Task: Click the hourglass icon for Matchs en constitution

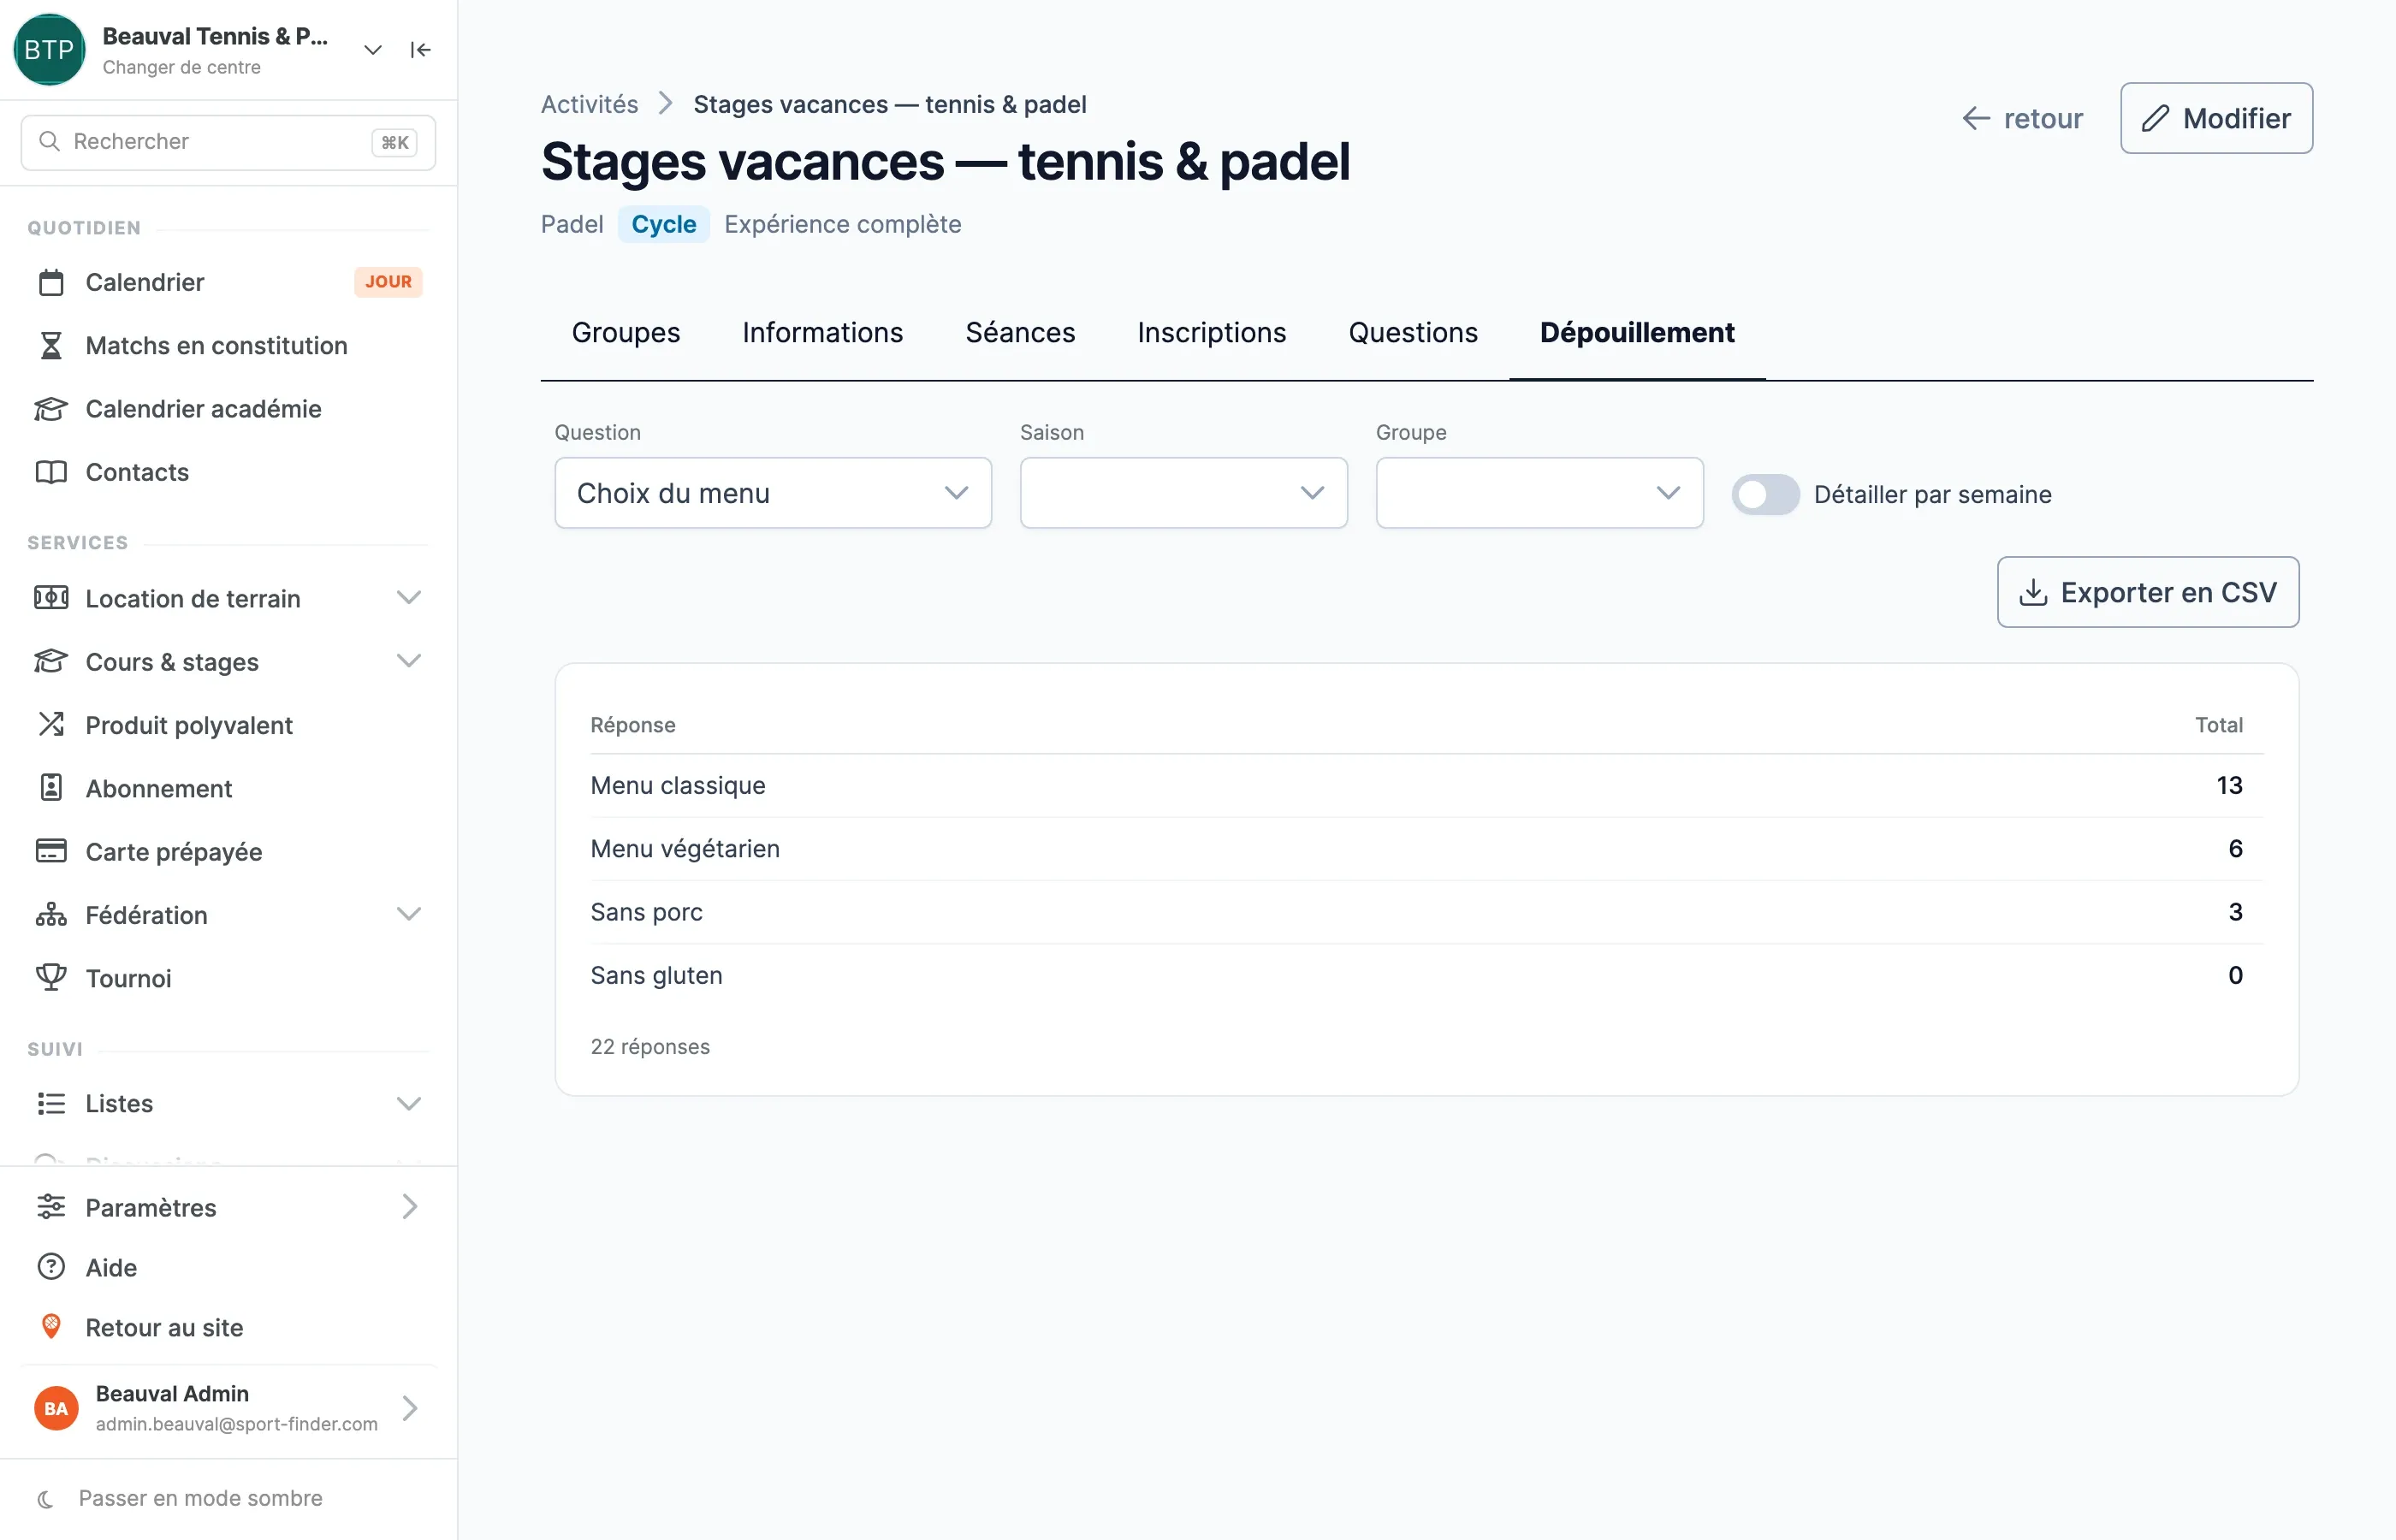Action: (51, 345)
